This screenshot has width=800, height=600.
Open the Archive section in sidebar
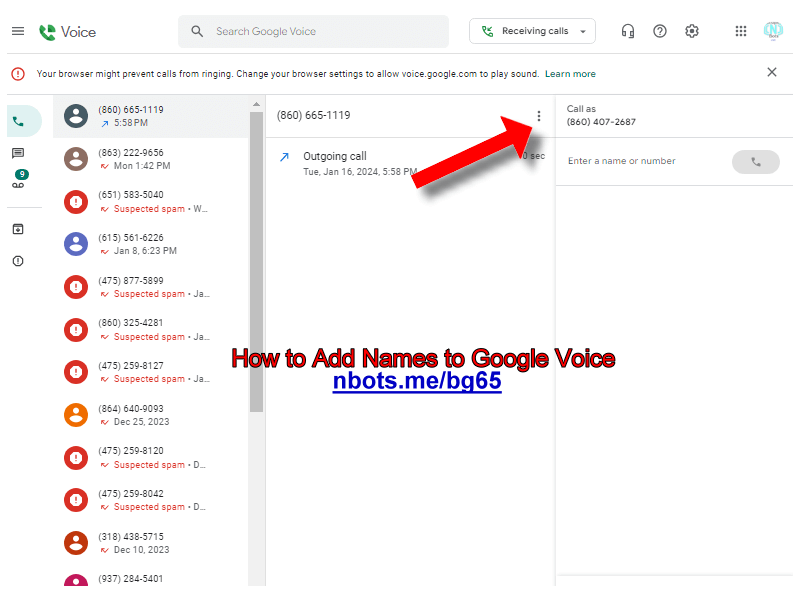pyautogui.click(x=18, y=229)
